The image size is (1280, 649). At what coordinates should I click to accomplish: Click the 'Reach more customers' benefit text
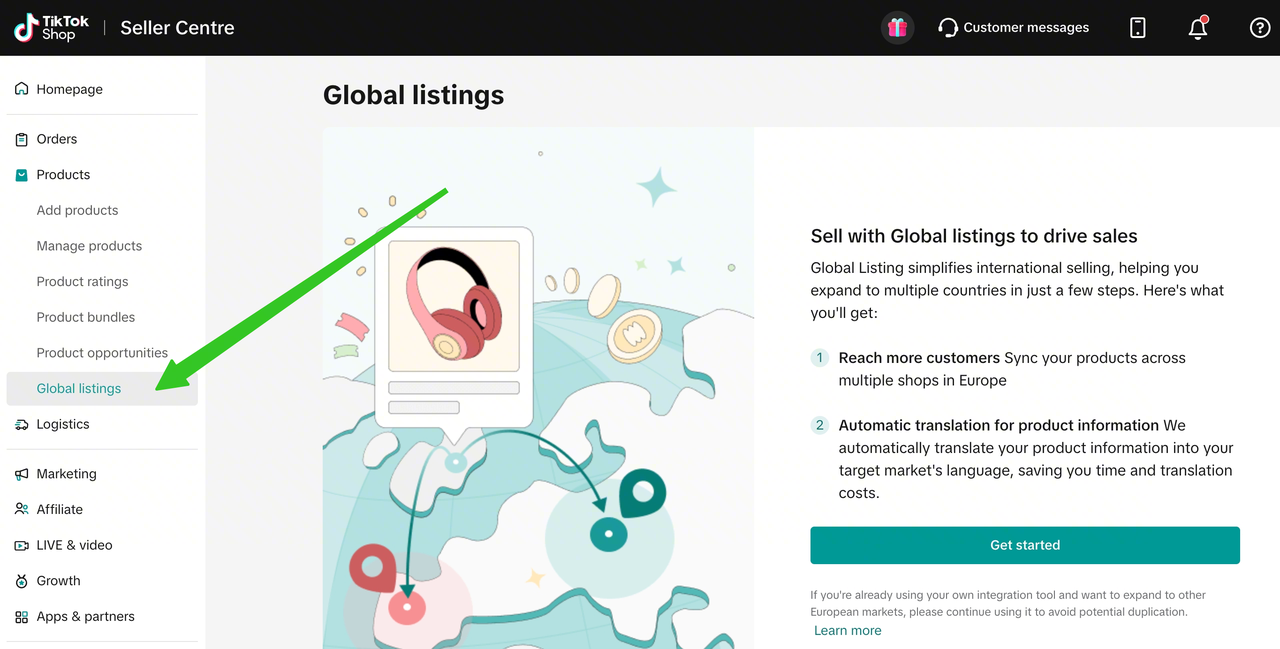click(x=919, y=358)
